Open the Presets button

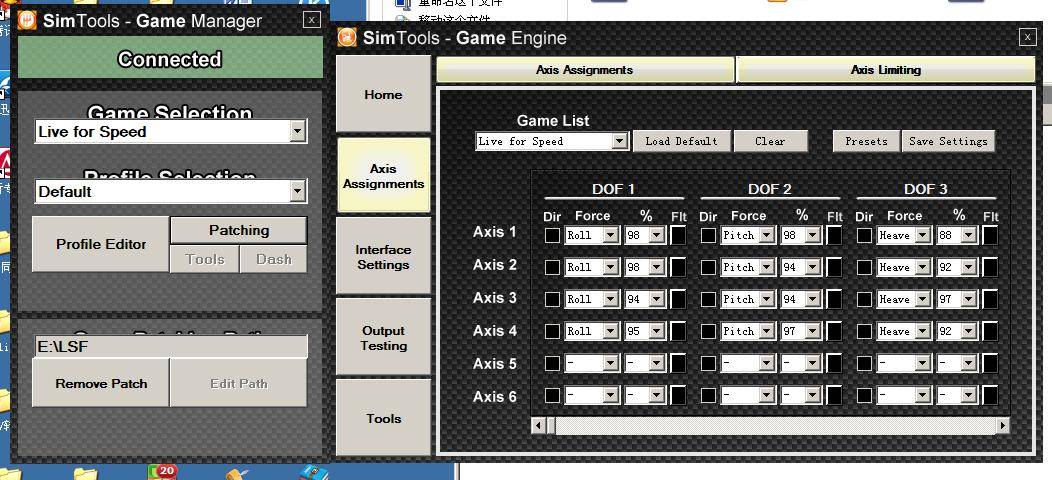(x=866, y=141)
